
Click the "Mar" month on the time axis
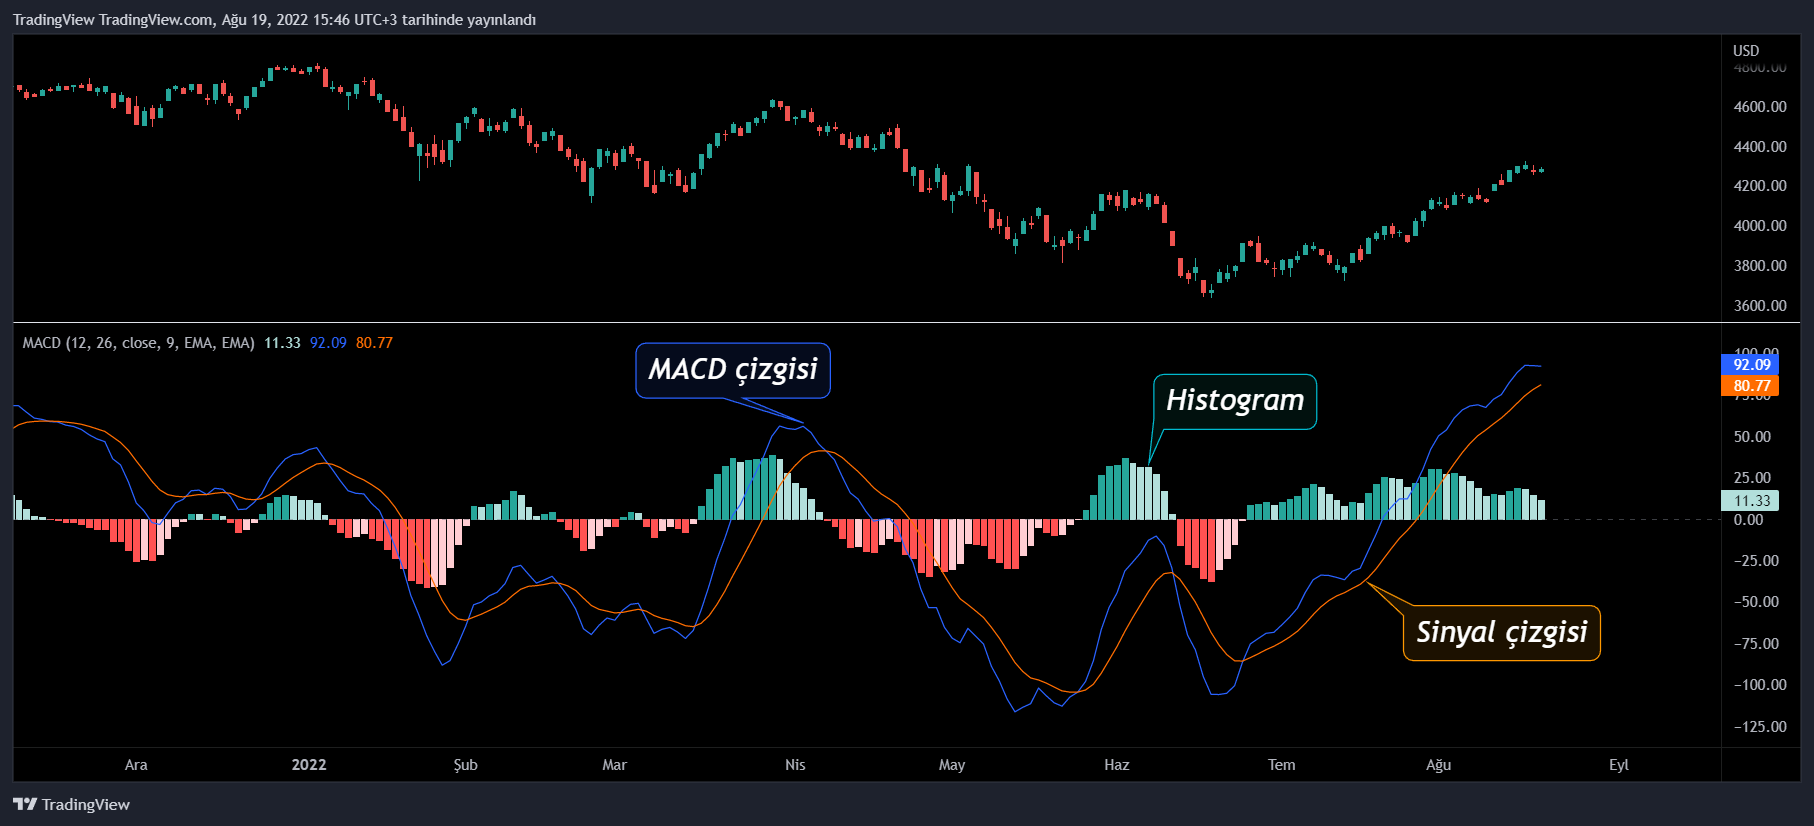(x=615, y=765)
